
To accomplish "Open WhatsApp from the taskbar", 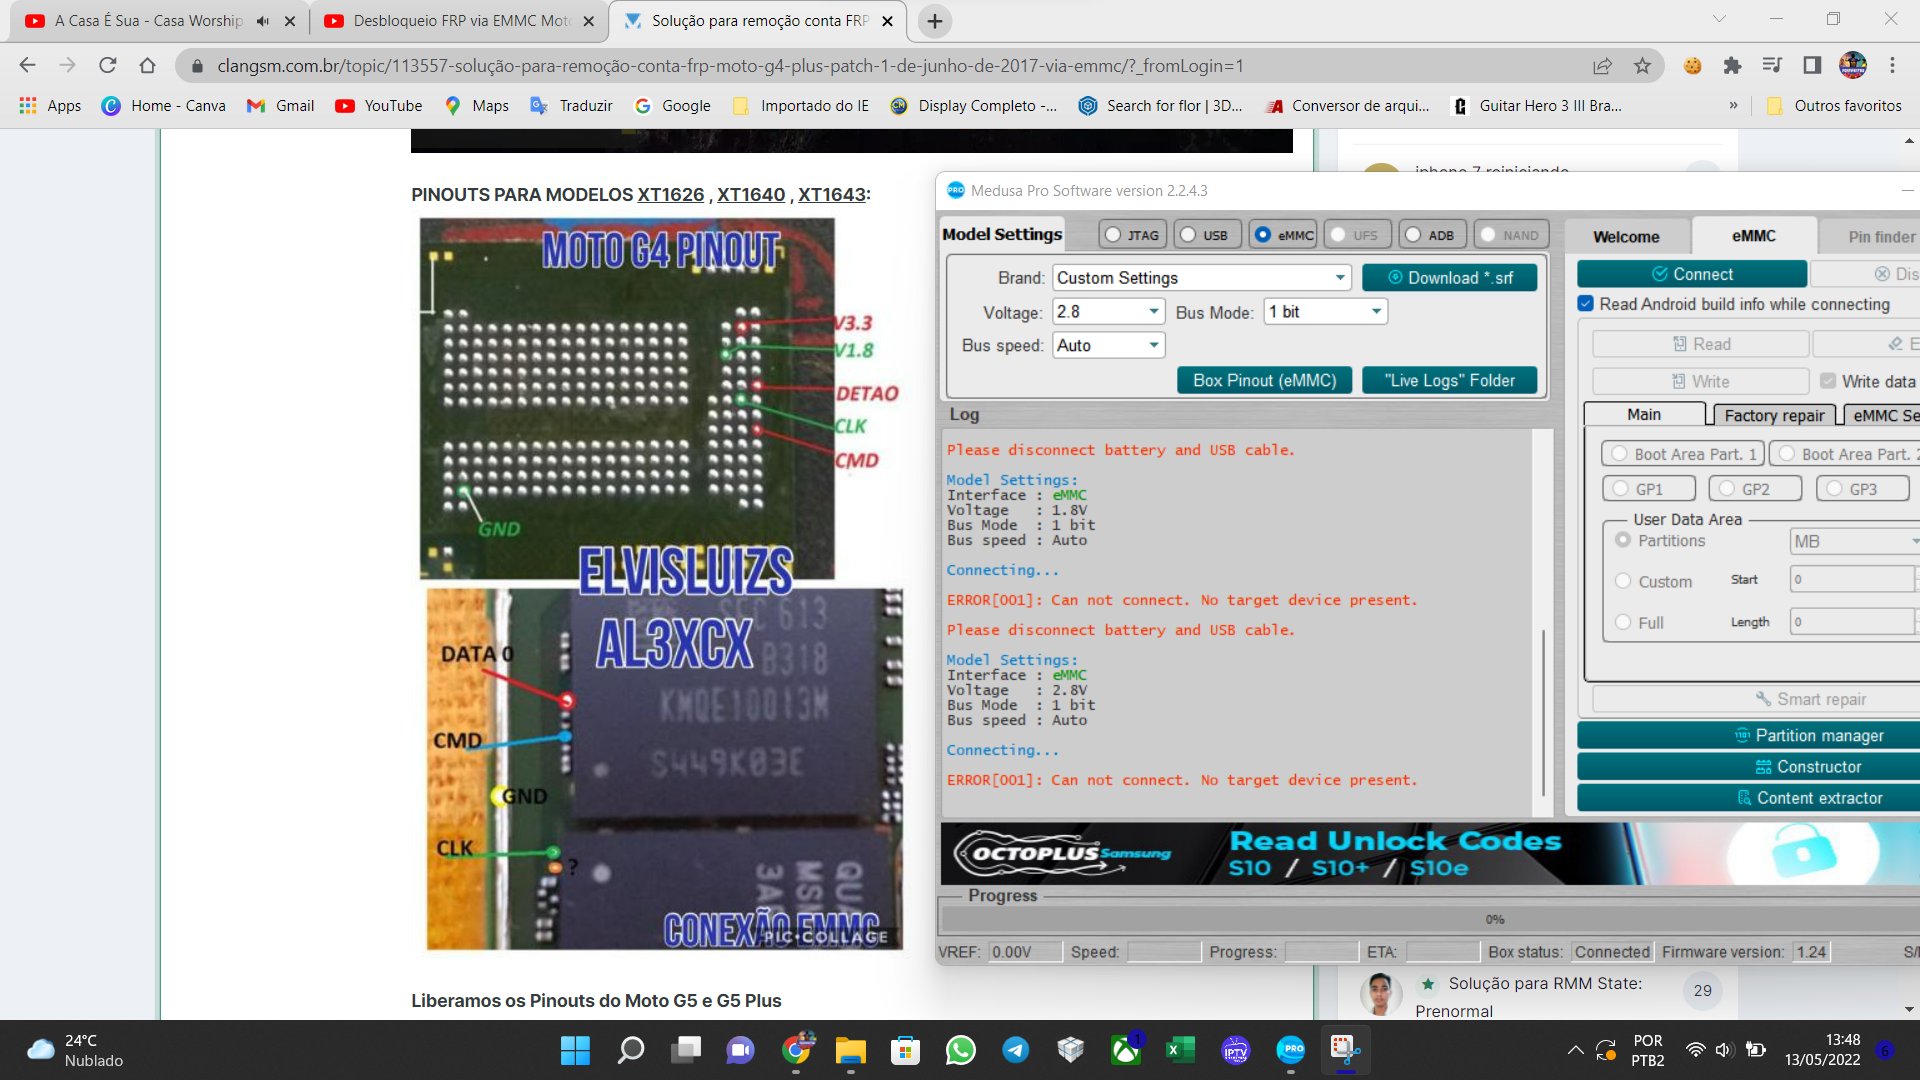I will point(960,1050).
